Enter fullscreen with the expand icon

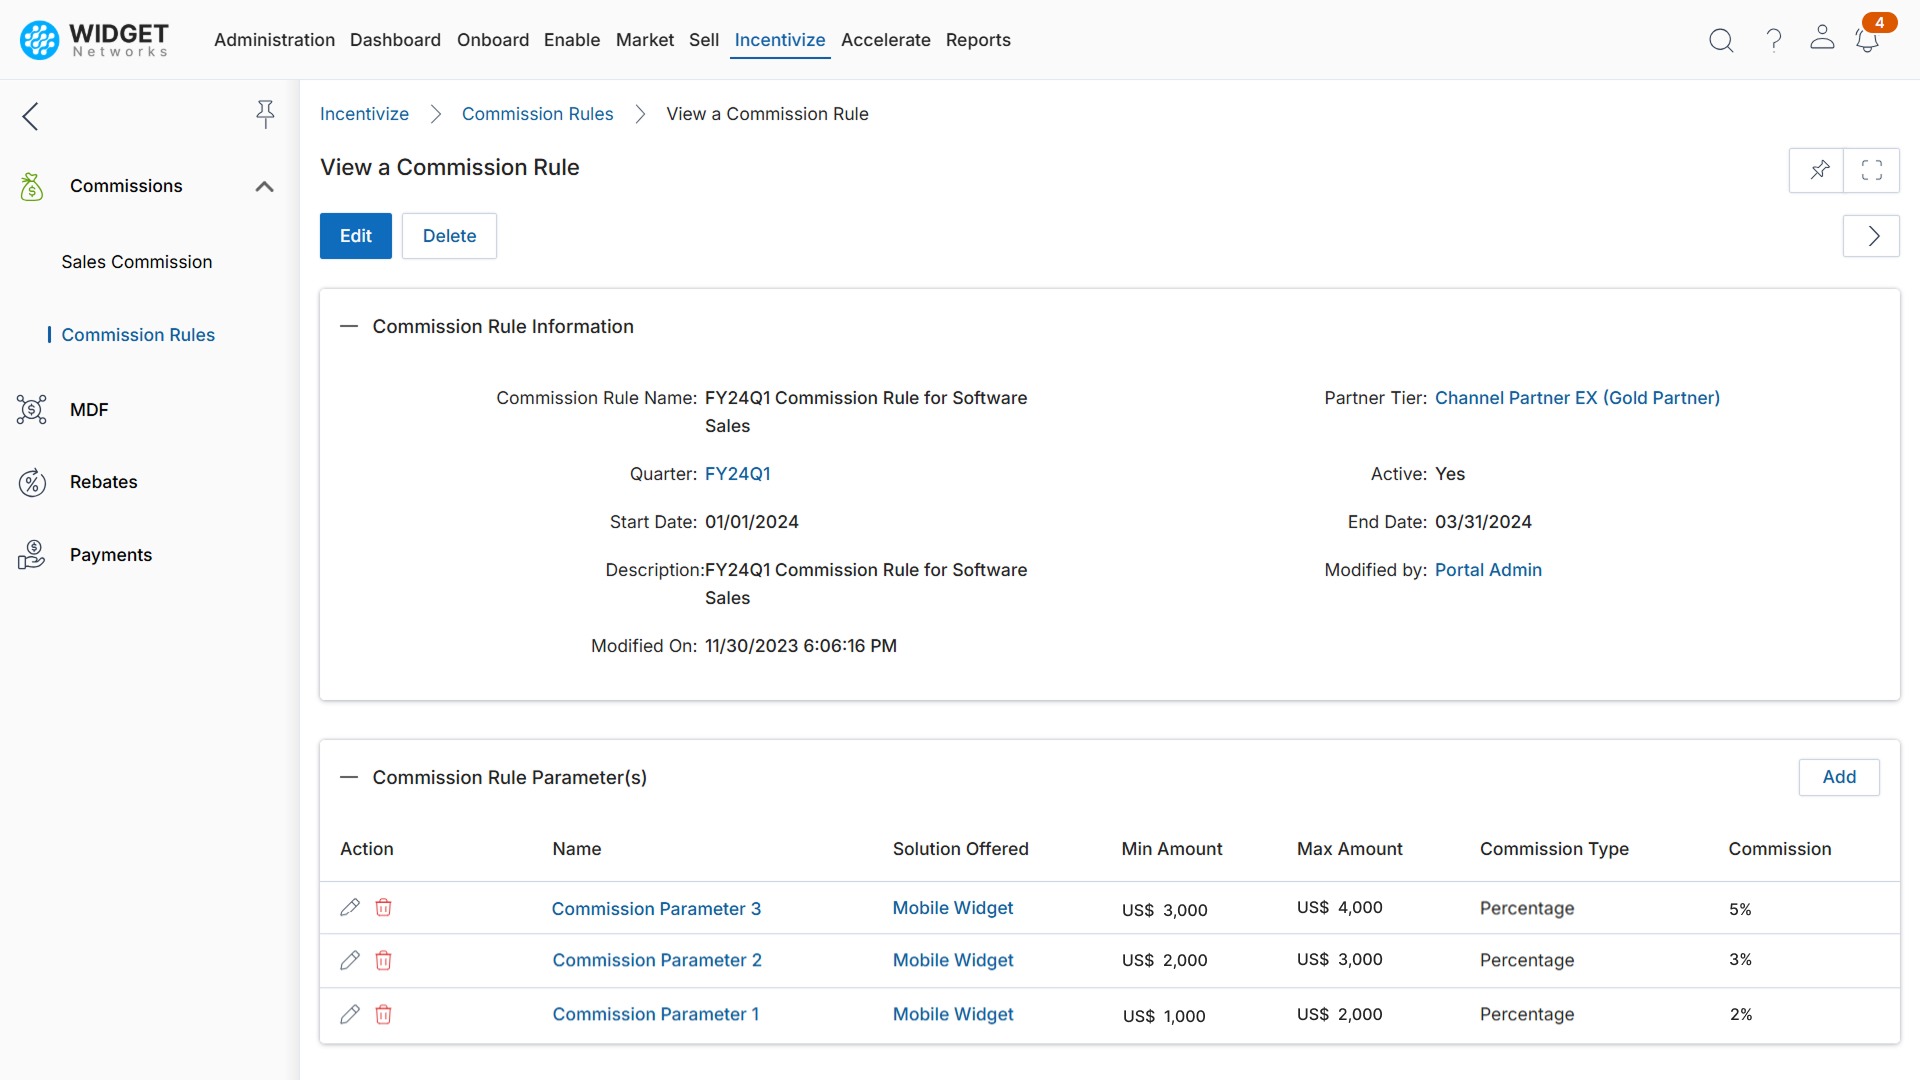coord(1872,170)
